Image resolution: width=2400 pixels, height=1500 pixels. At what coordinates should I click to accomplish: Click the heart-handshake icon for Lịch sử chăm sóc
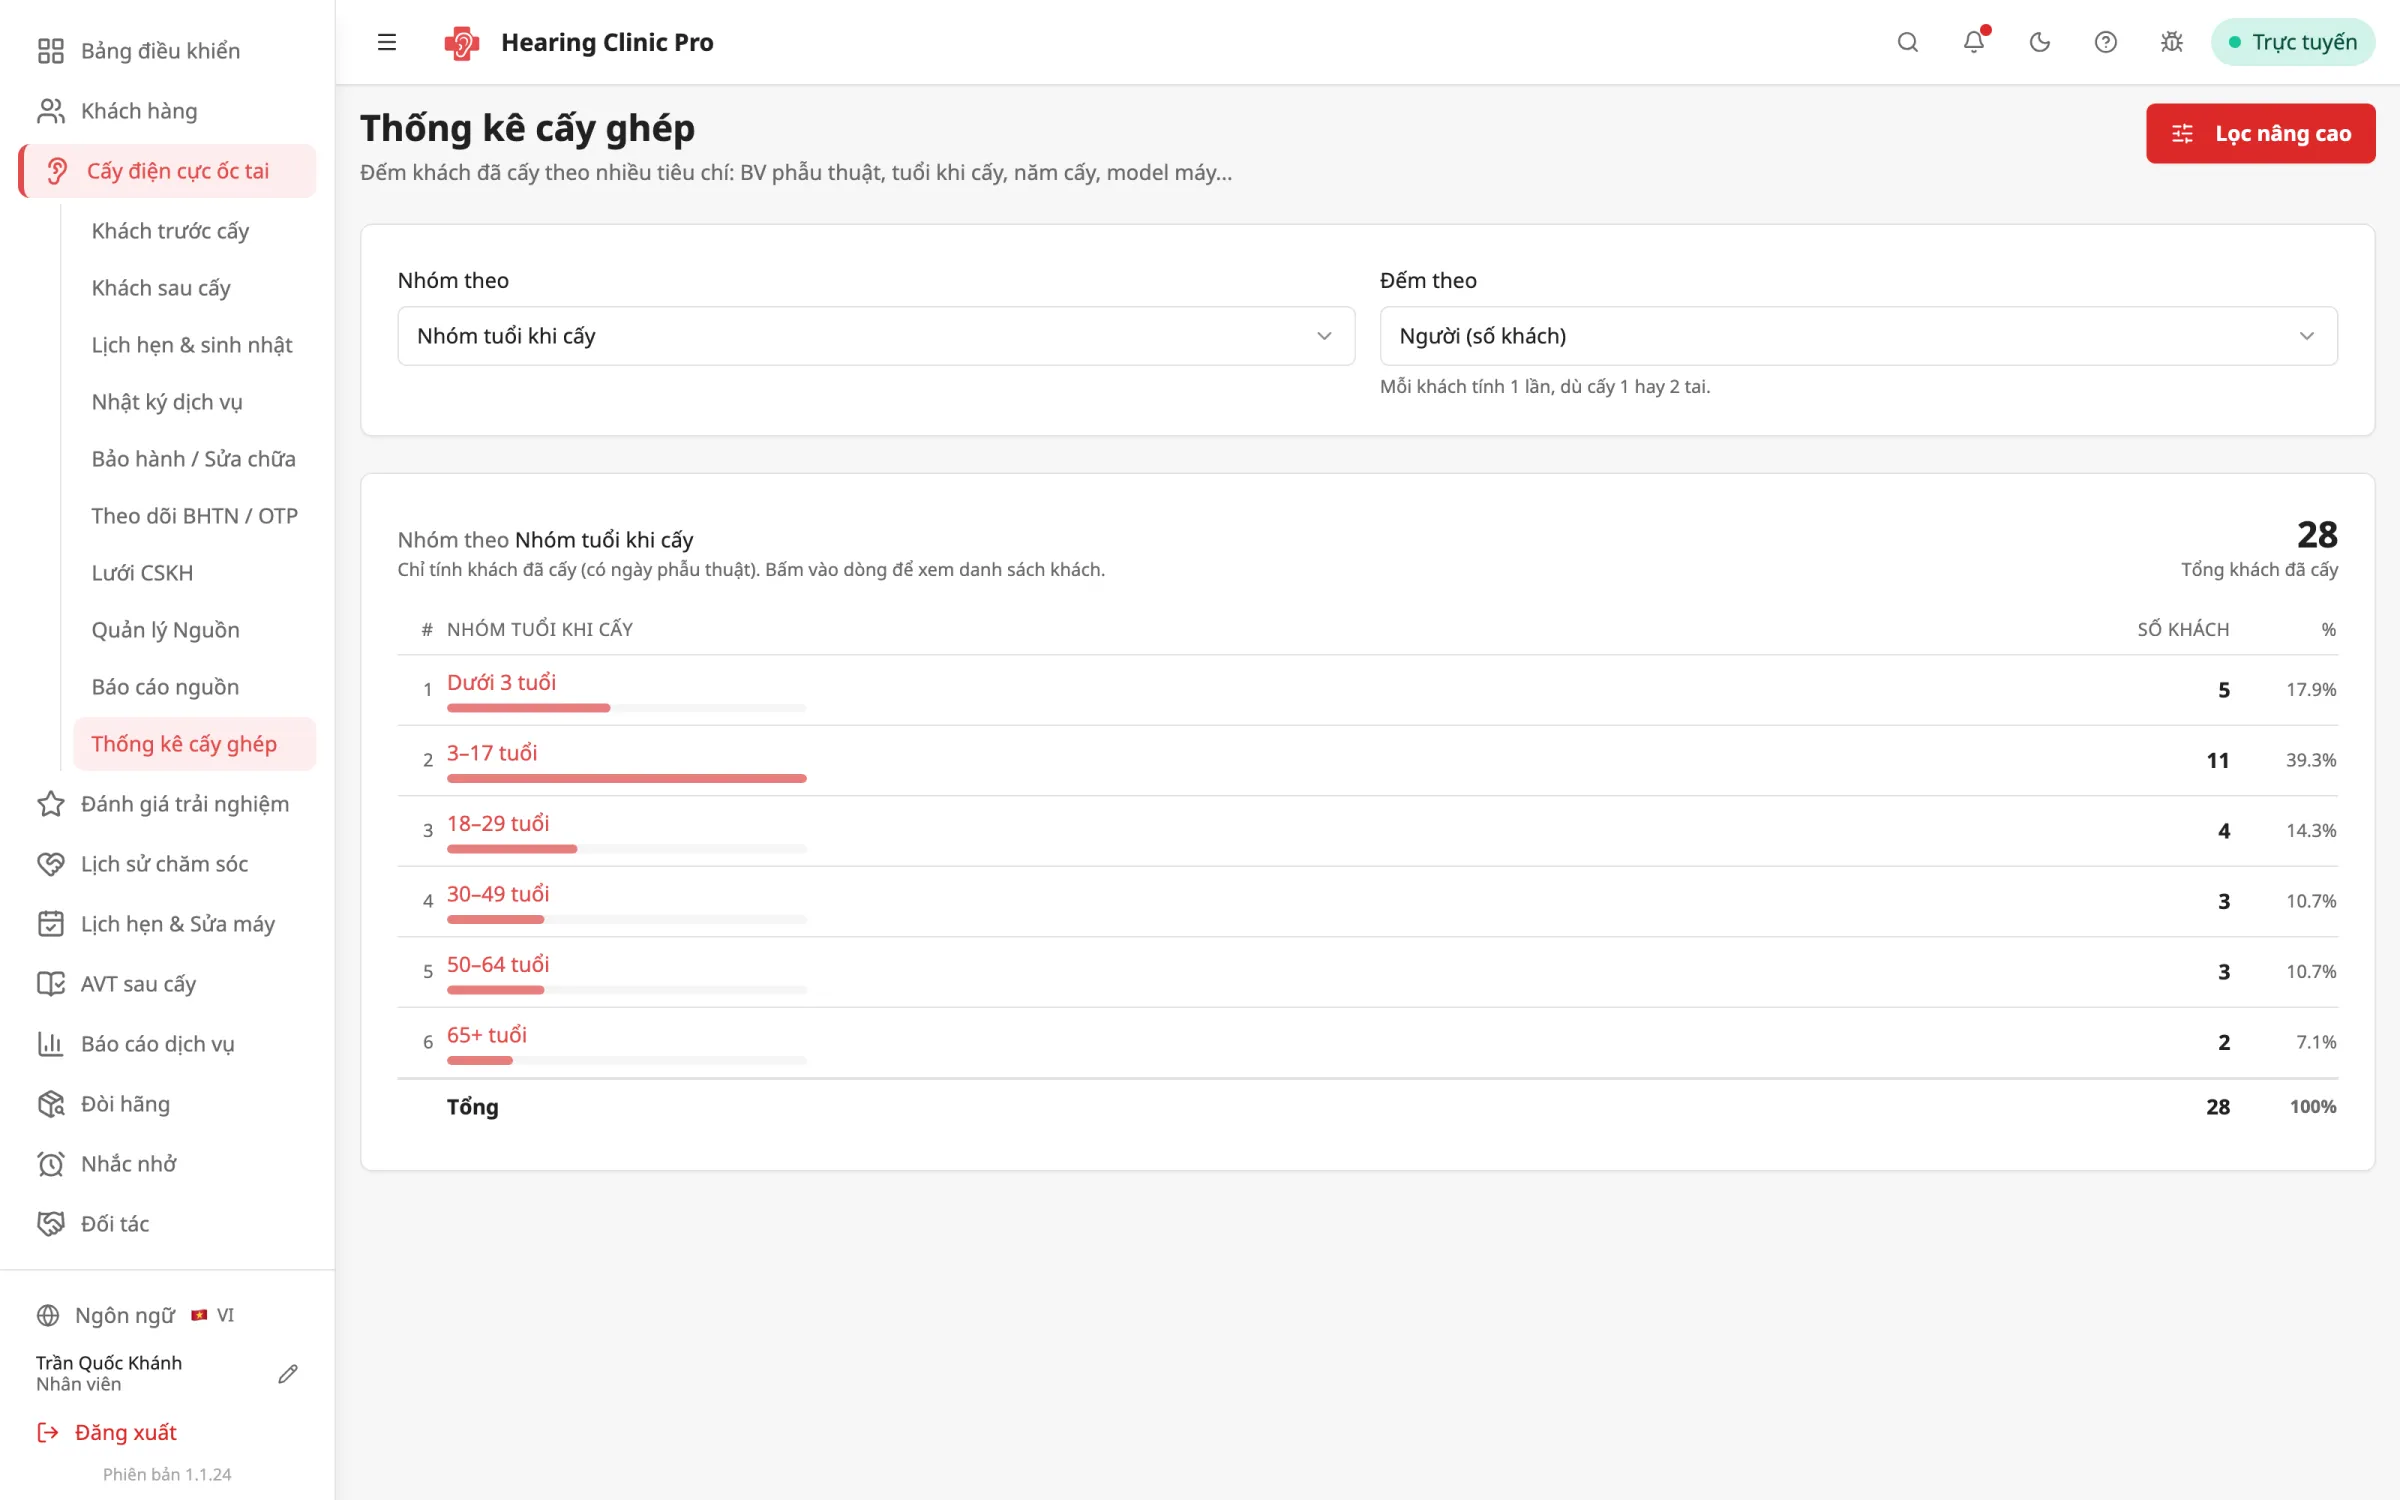[50, 864]
